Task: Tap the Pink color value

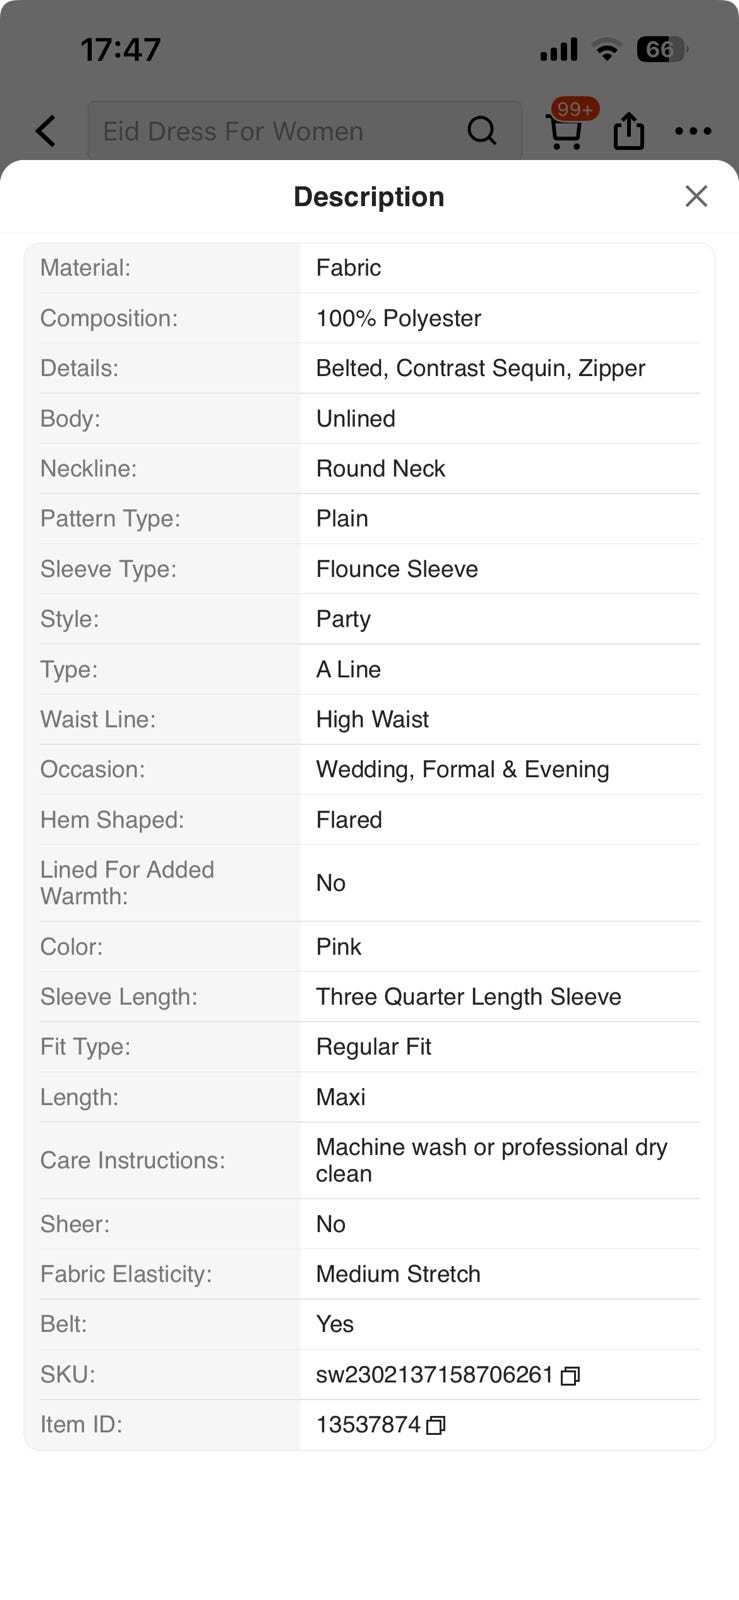Action: click(x=338, y=946)
